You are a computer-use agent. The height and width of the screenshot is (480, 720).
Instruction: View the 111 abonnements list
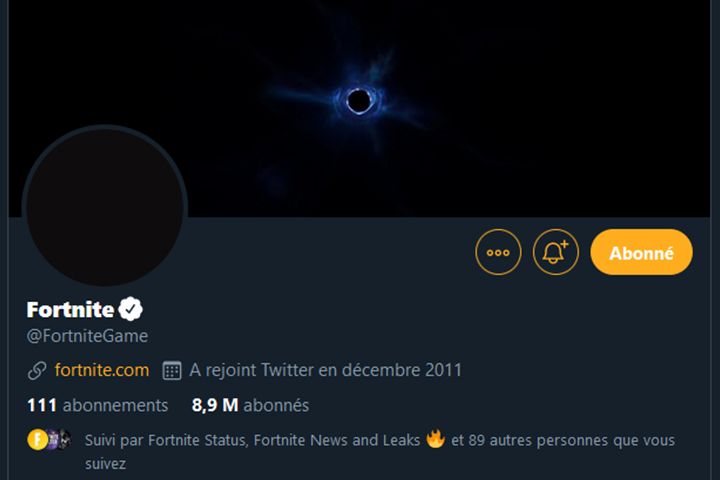click(x=97, y=405)
